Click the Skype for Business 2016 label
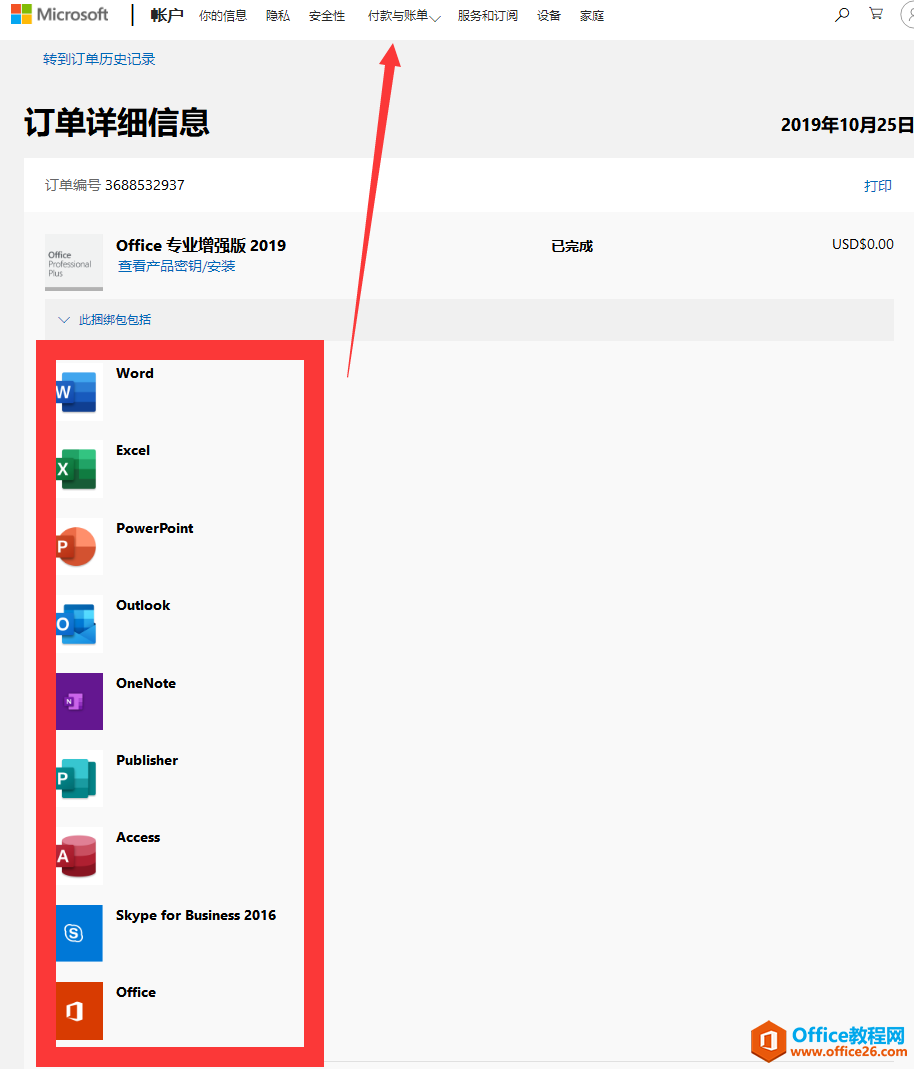This screenshot has height=1069, width=914. (196, 915)
